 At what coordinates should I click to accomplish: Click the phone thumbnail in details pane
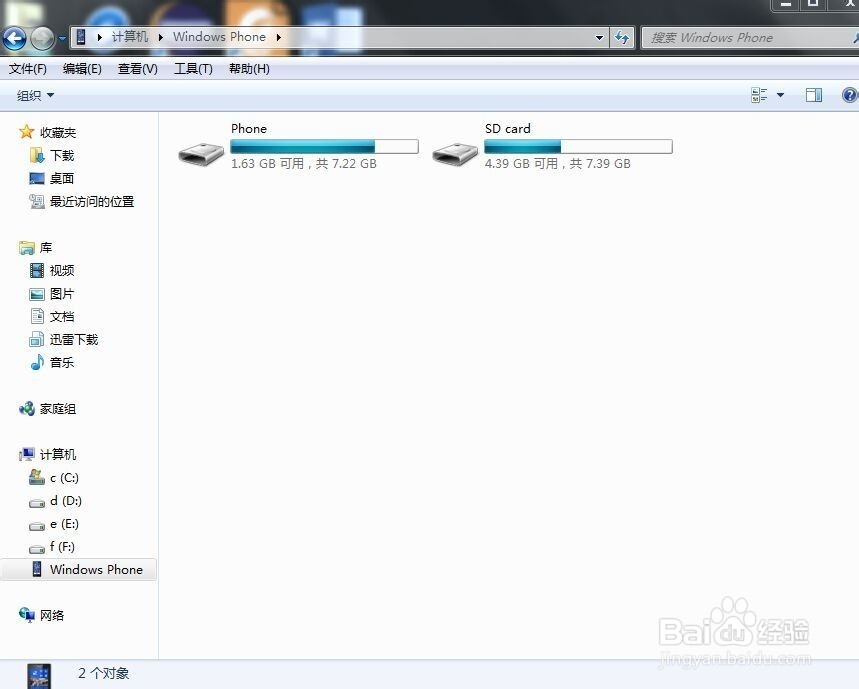(39, 676)
